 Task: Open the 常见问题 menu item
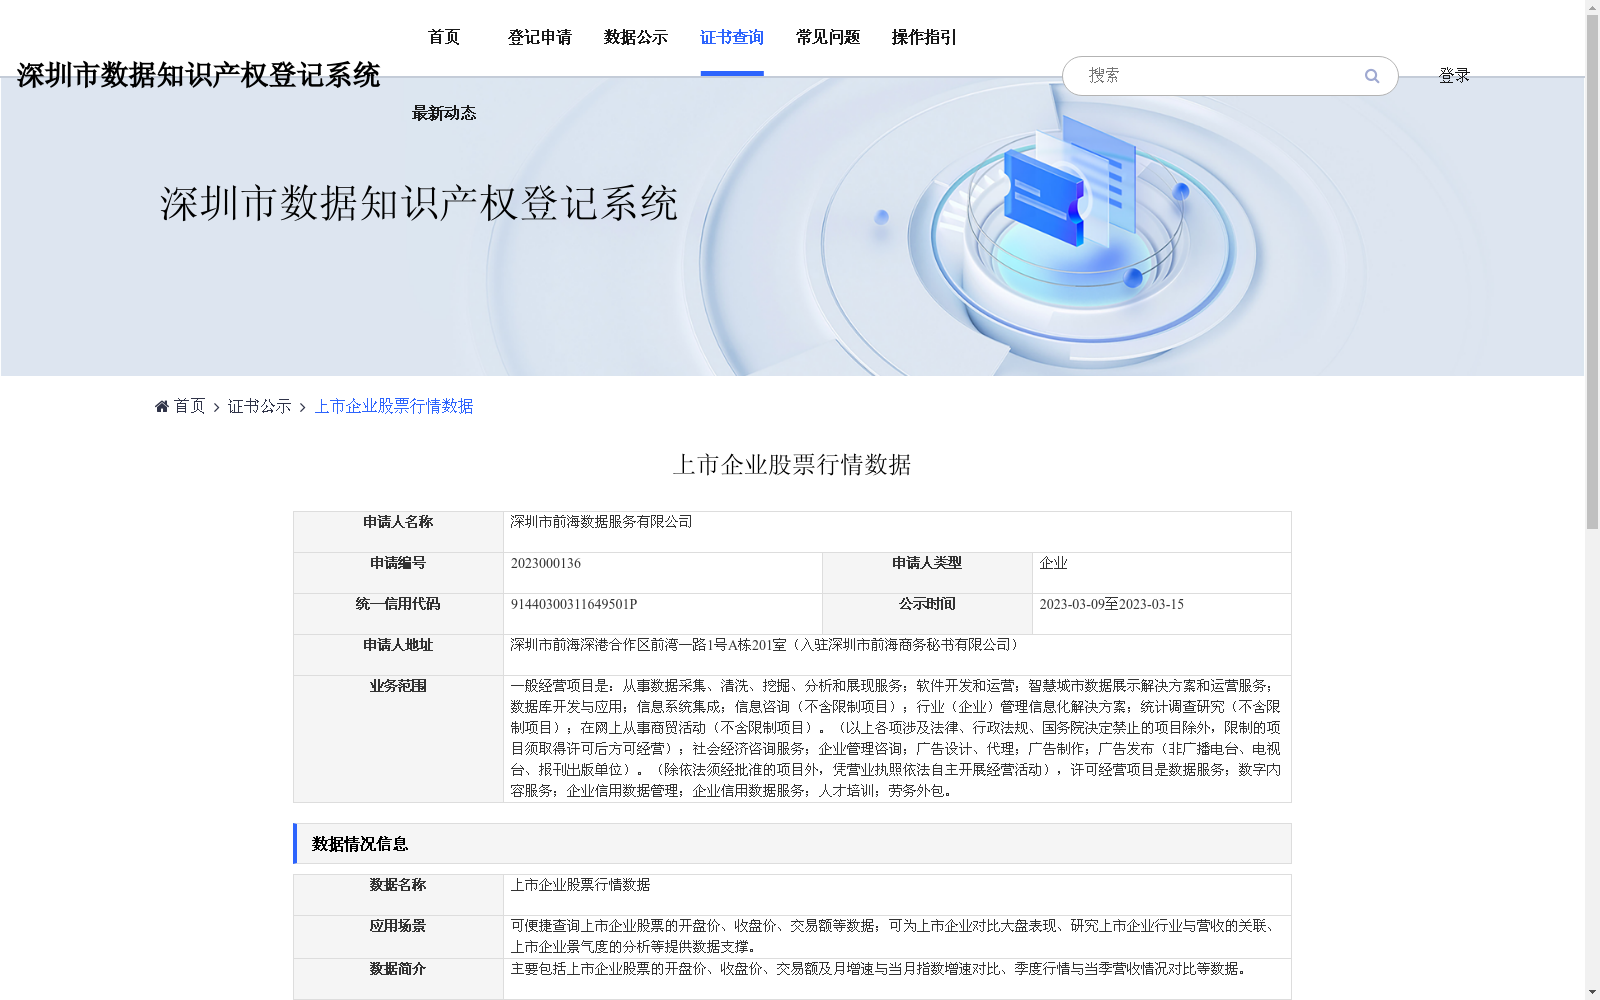coord(826,37)
